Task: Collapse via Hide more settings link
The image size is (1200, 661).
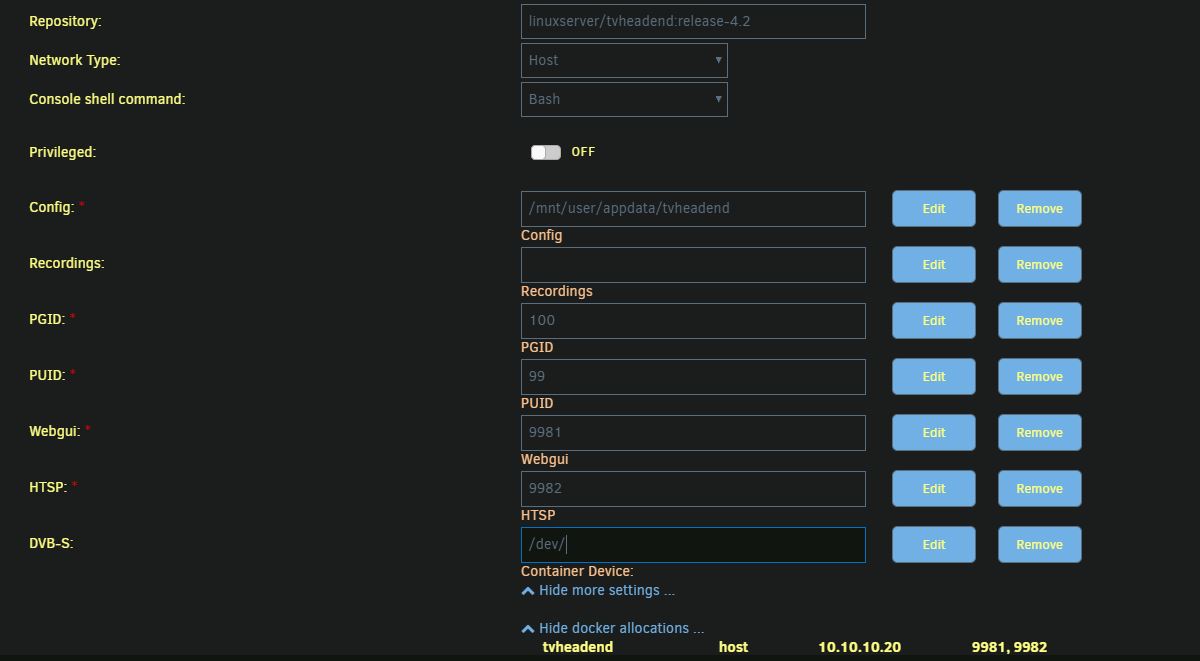Action: pyautogui.click(x=598, y=590)
